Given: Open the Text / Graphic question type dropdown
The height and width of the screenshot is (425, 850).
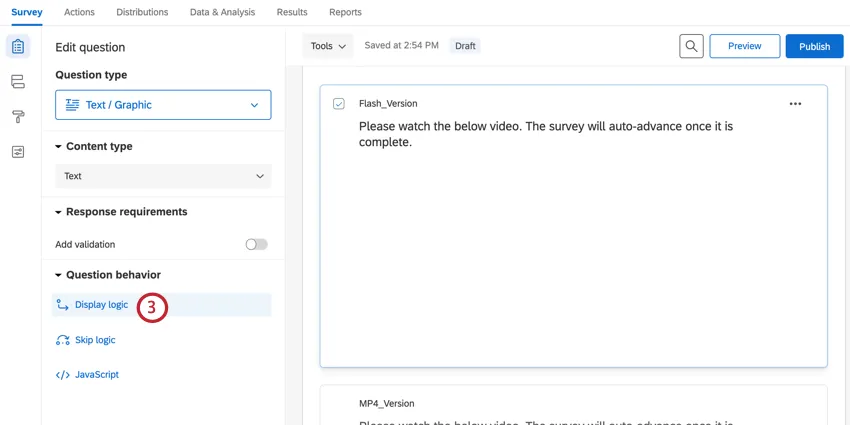Looking at the screenshot, I should (163, 105).
